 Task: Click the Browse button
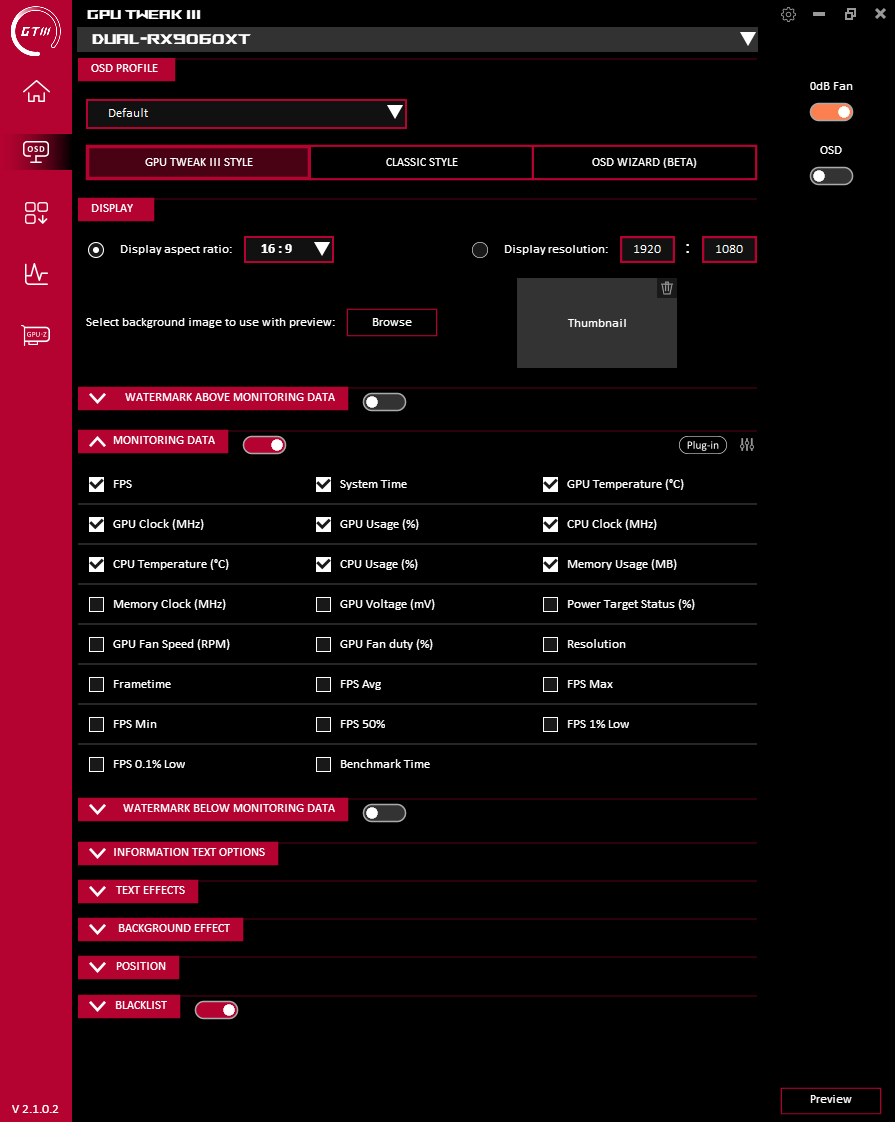click(x=392, y=323)
